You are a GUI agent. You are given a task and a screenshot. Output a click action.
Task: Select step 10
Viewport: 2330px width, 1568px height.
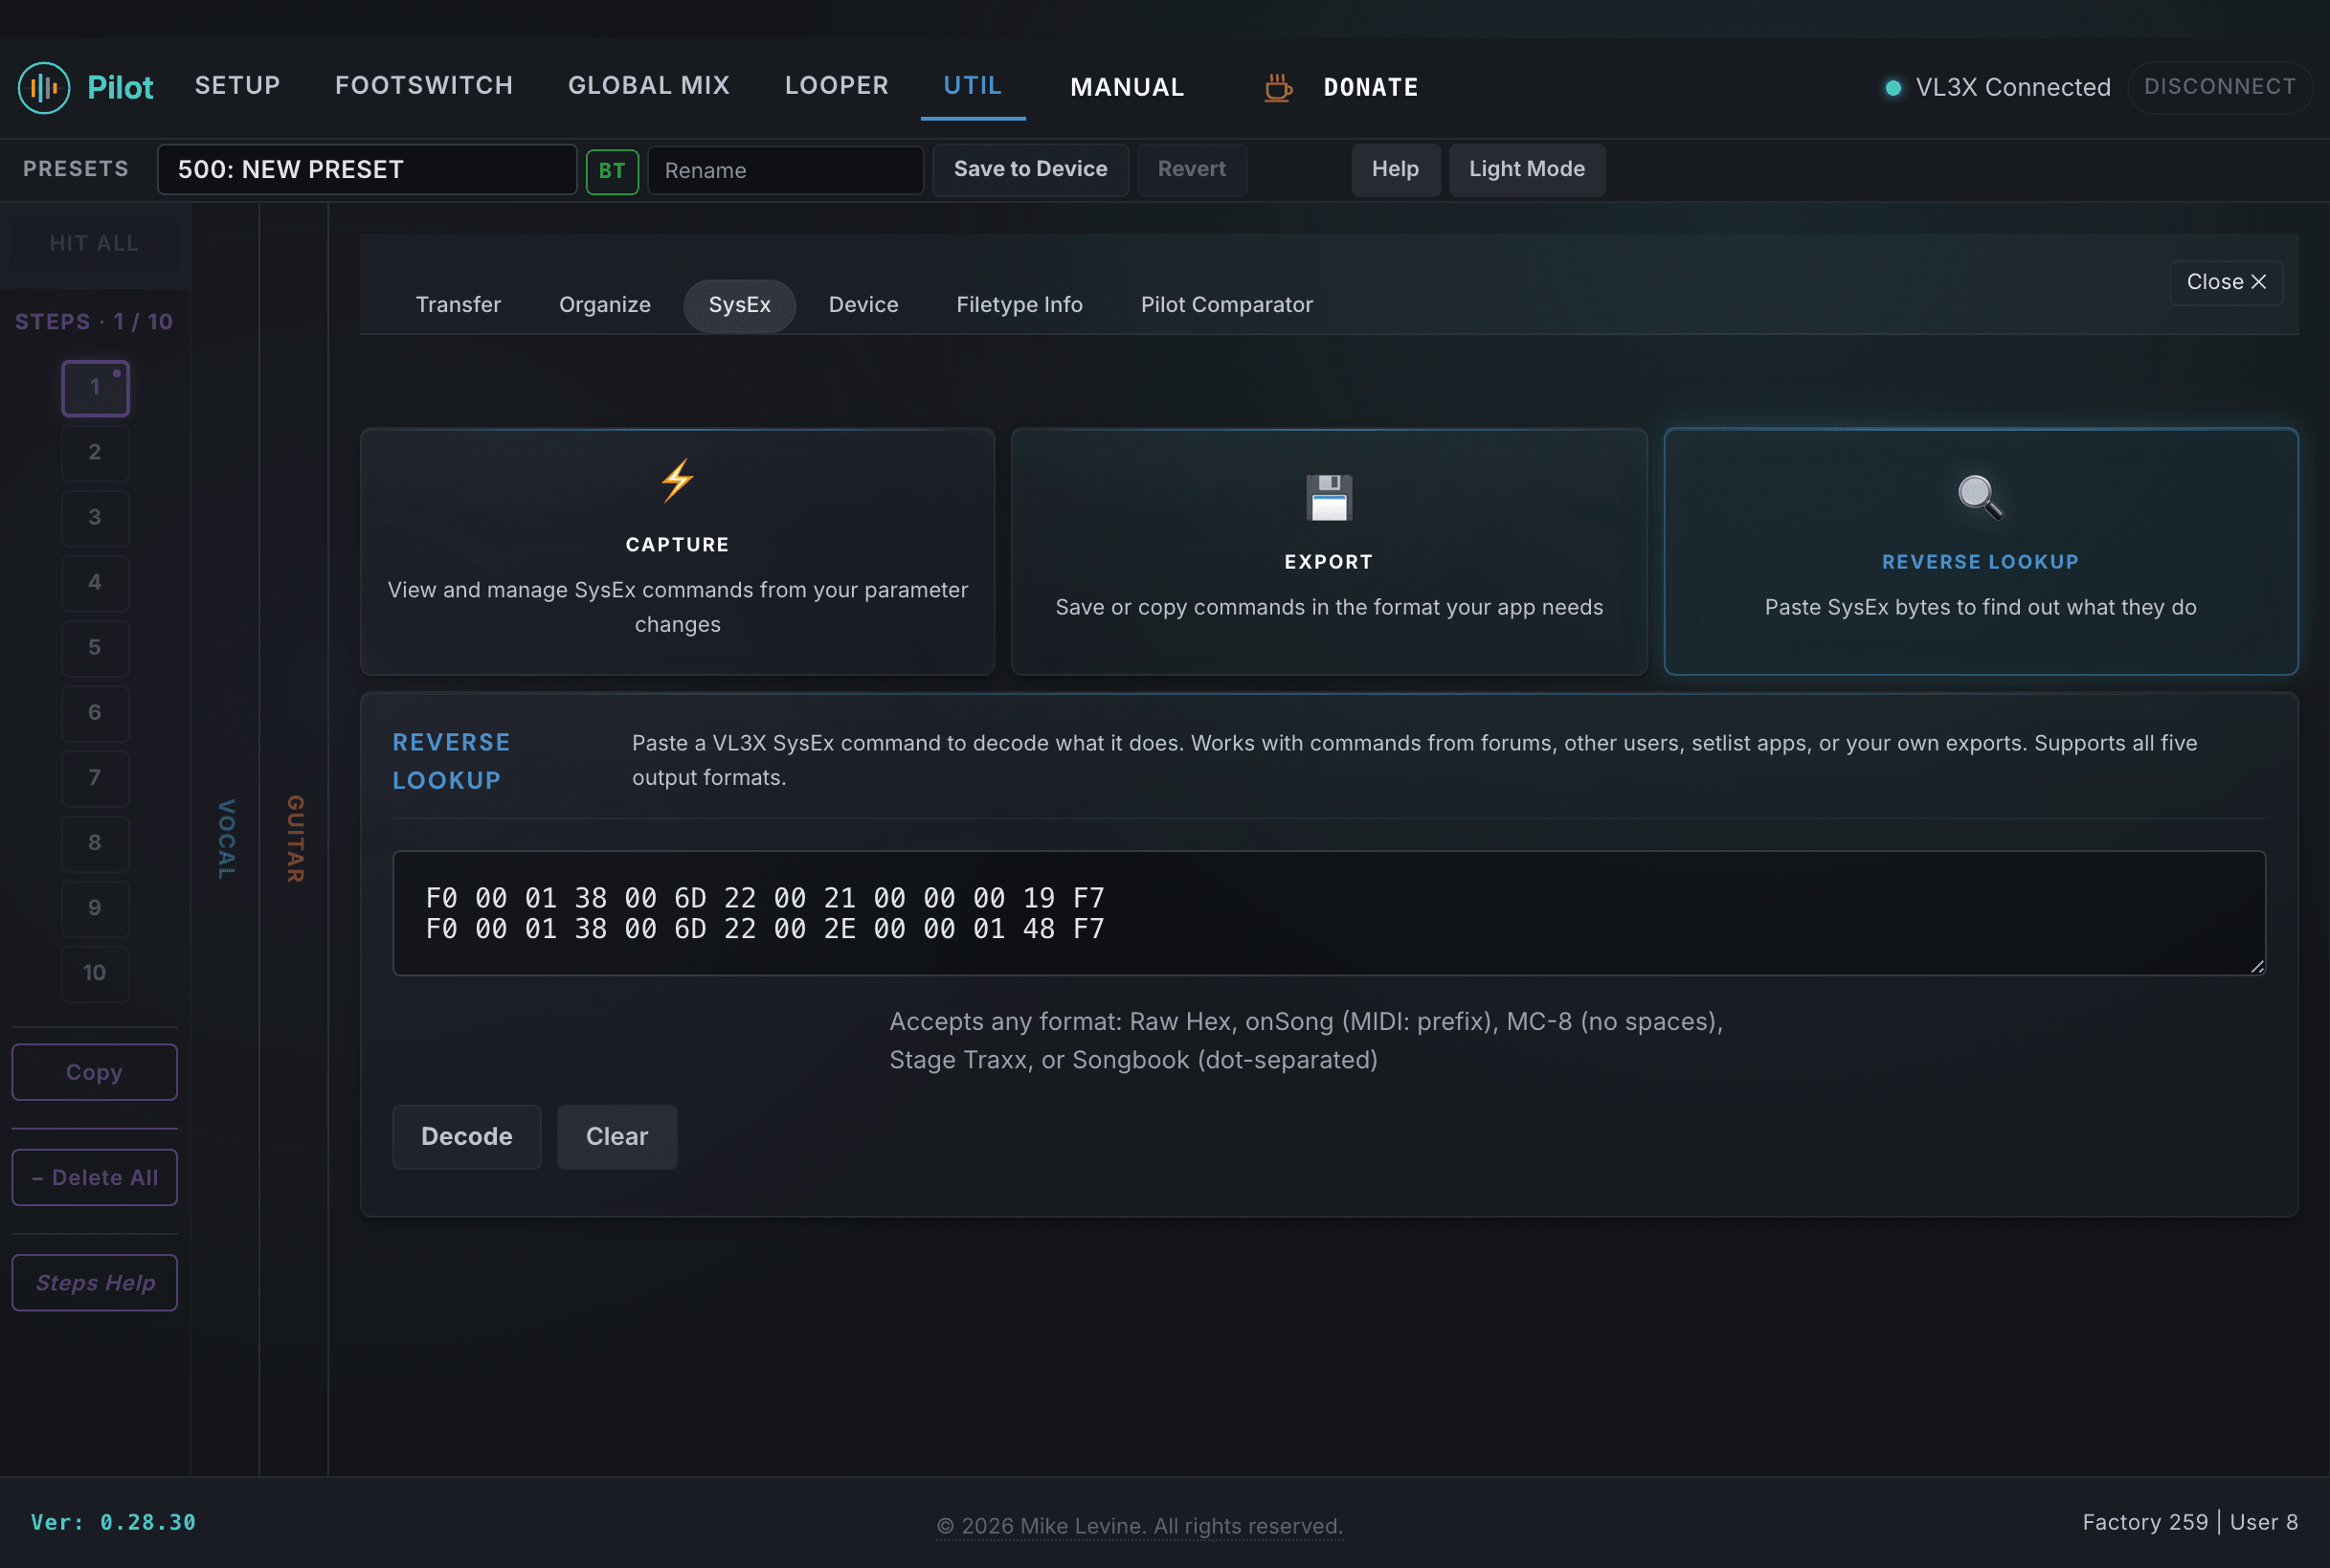[95, 973]
